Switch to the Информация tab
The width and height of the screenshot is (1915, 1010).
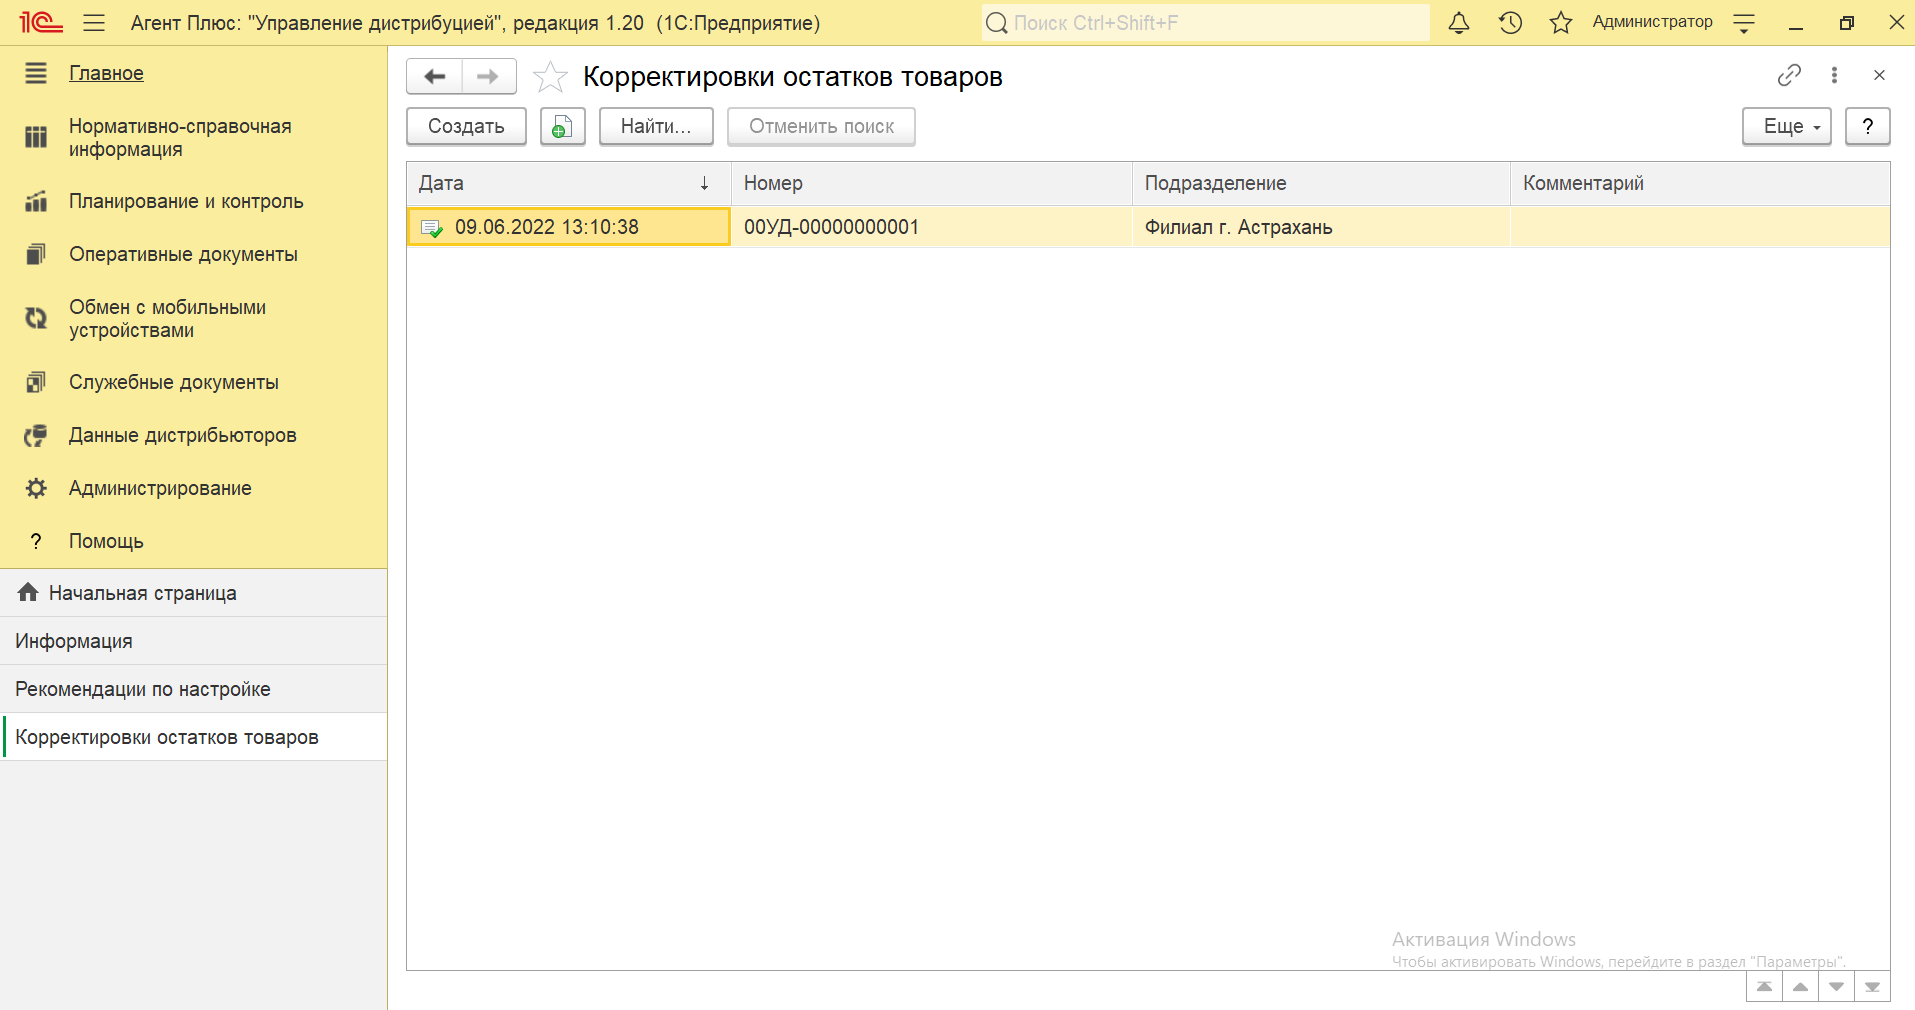tap(194, 641)
